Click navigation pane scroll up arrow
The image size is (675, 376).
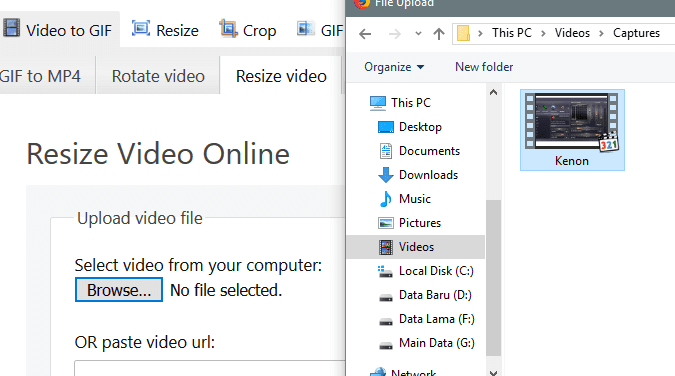click(x=493, y=92)
